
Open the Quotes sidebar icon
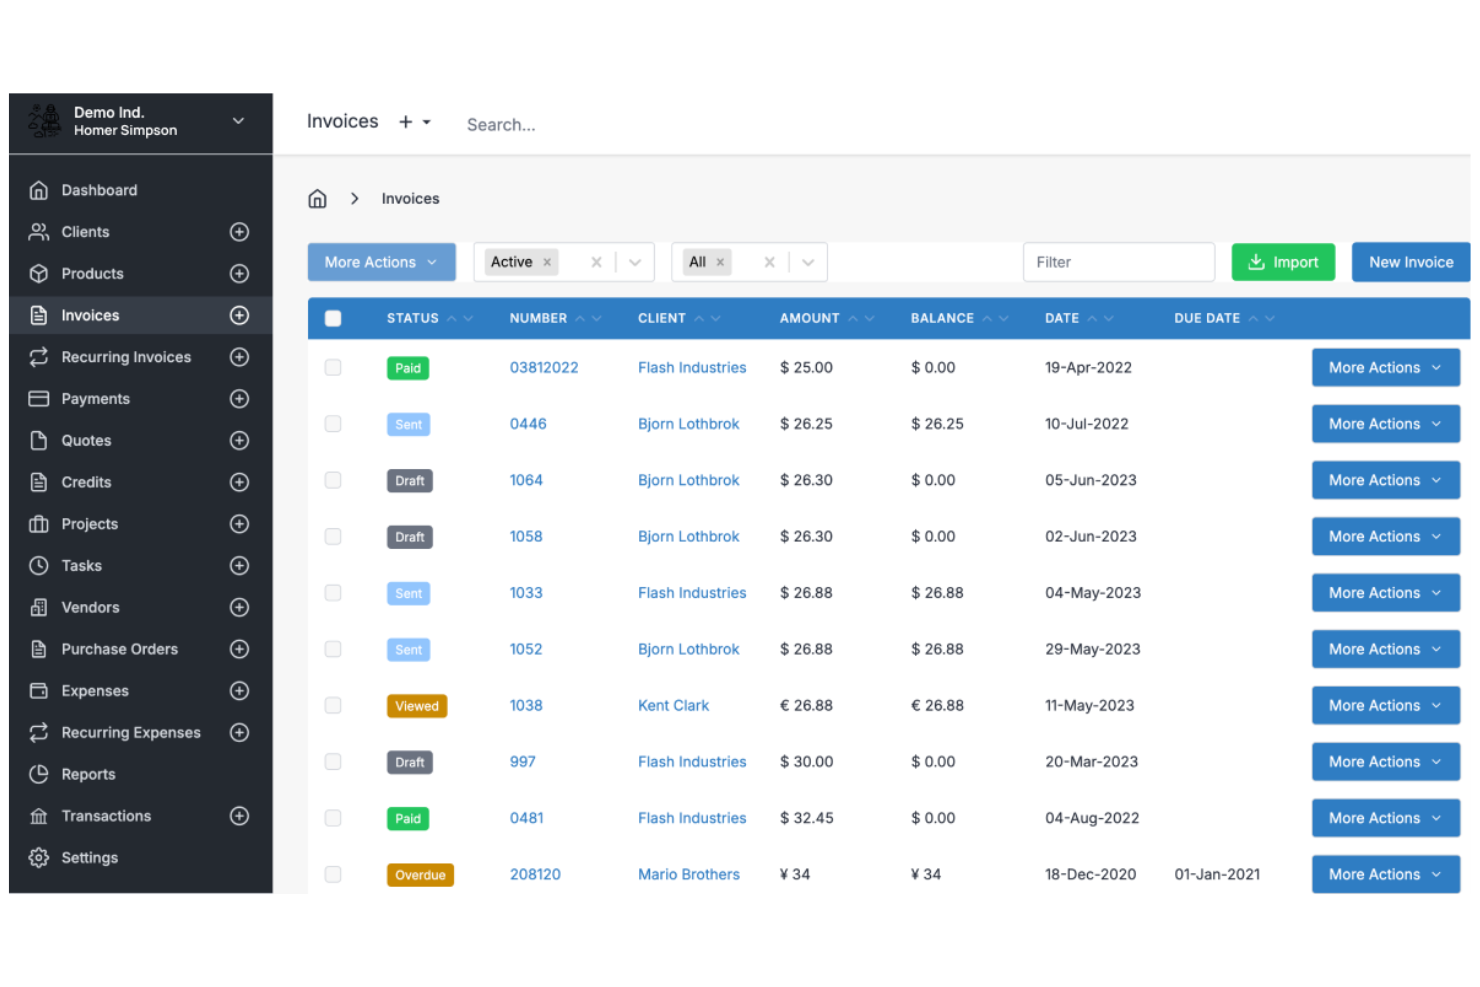click(x=38, y=440)
